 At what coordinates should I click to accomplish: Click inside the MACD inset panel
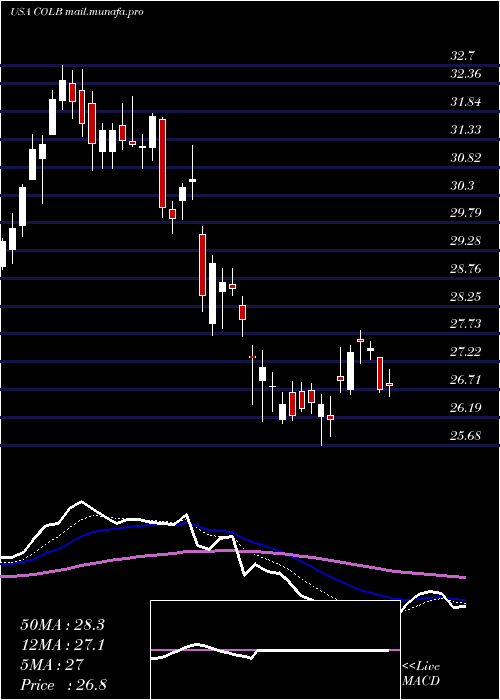pos(275,650)
